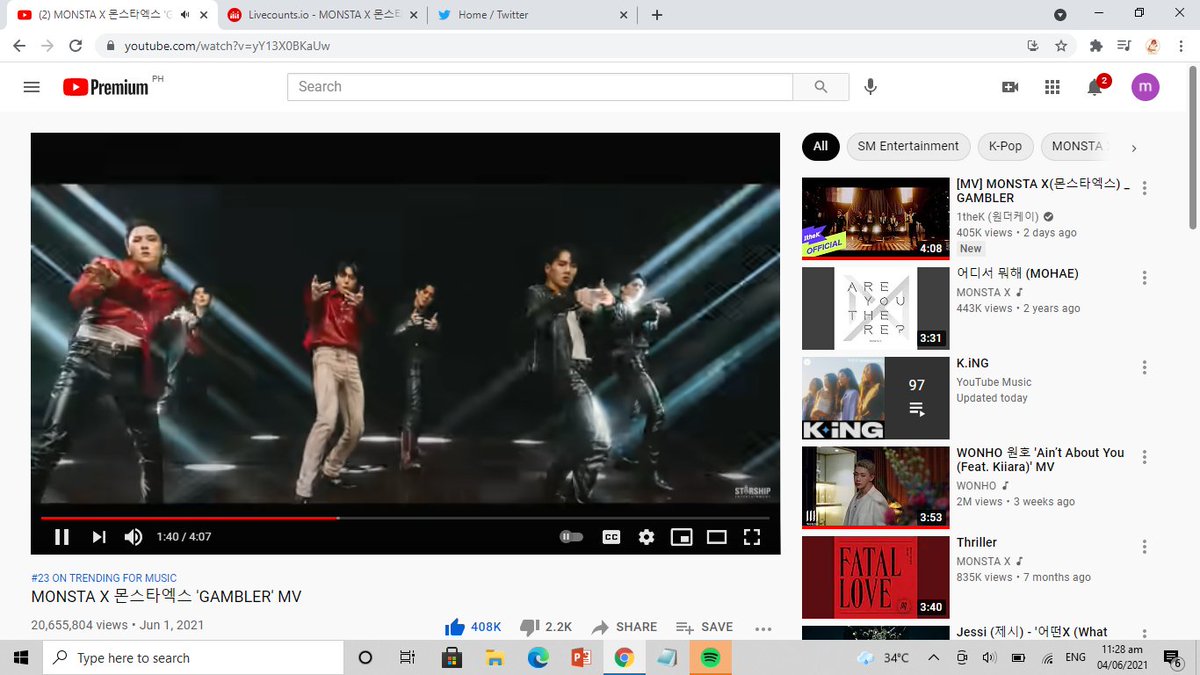Image resolution: width=1200 pixels, height=675 pixels.
Task: Open notifications bell with 2 alerts
Action: (1096, 86)
